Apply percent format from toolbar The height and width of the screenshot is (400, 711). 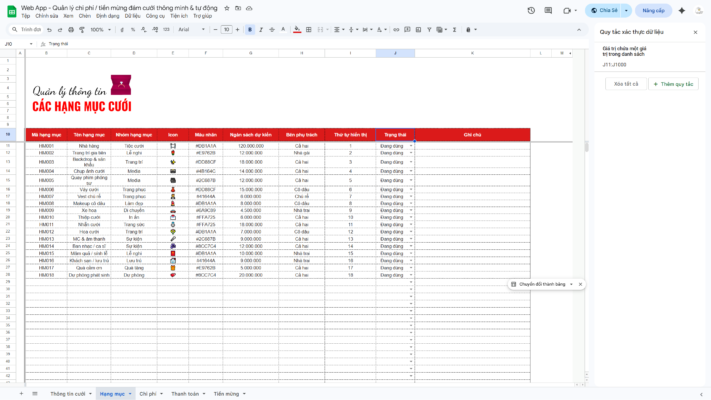tap(133, 29)
